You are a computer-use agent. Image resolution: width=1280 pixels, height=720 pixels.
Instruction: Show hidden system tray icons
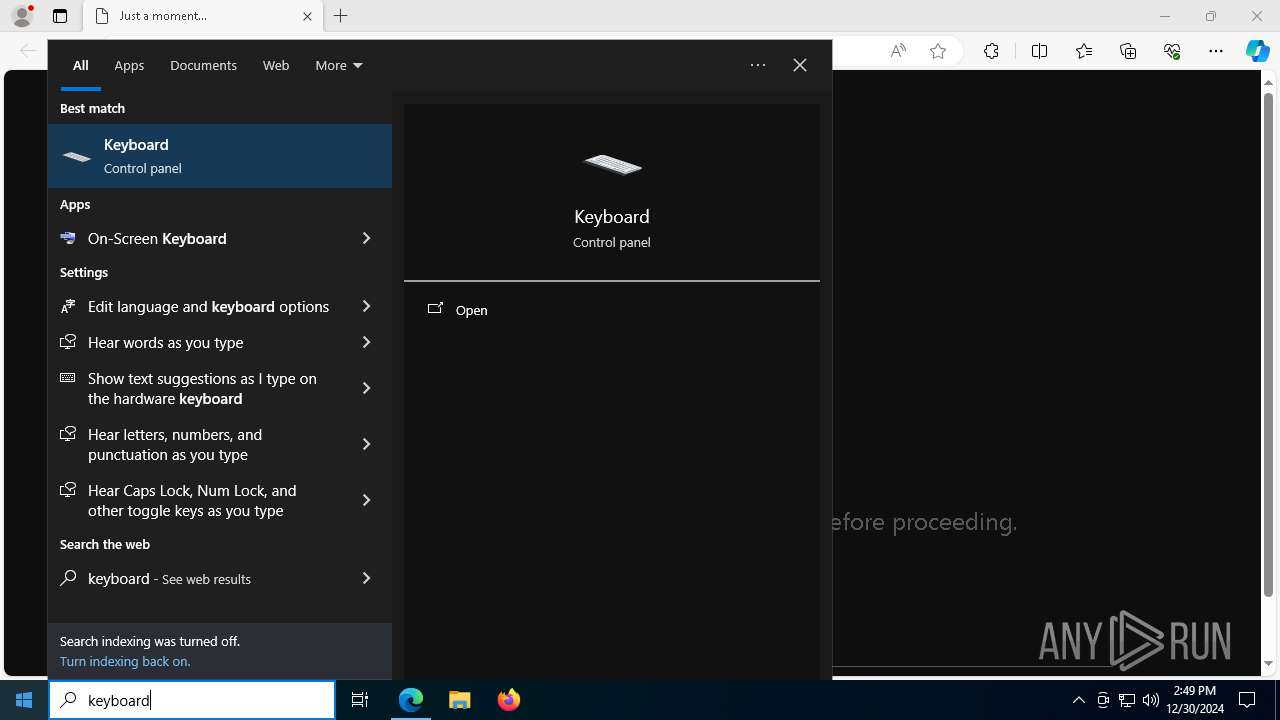coord(1078,700)
